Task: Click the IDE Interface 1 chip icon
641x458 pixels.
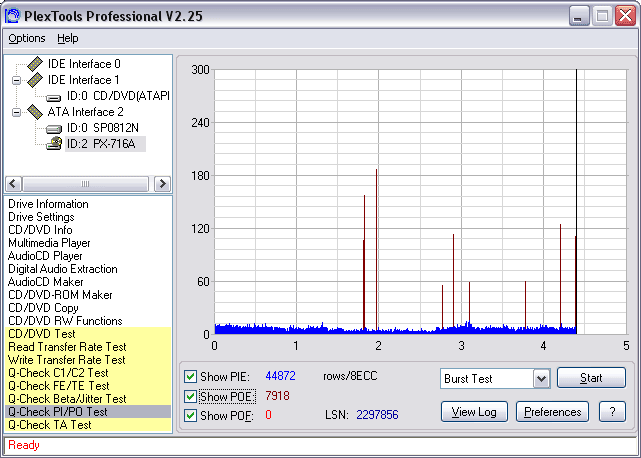Action: tap(35, 80)
